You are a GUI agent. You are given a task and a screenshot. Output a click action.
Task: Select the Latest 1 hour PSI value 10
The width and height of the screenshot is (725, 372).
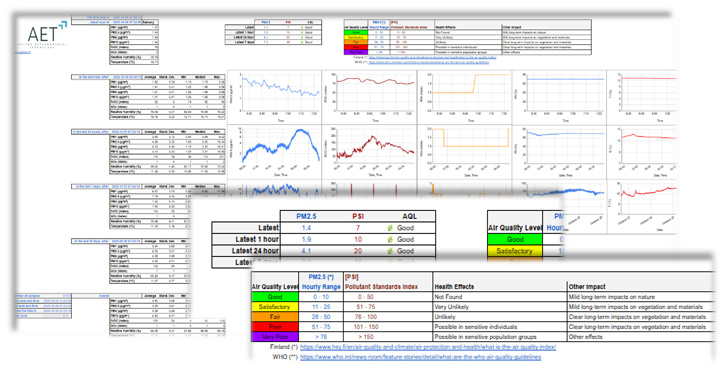tap(358, 239)
